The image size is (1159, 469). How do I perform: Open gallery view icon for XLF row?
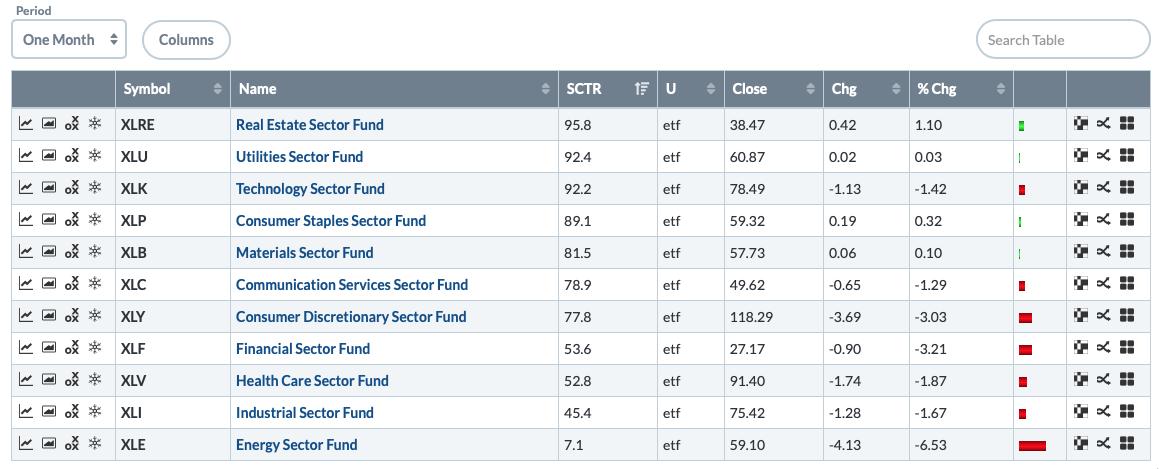tap(48, 348)
